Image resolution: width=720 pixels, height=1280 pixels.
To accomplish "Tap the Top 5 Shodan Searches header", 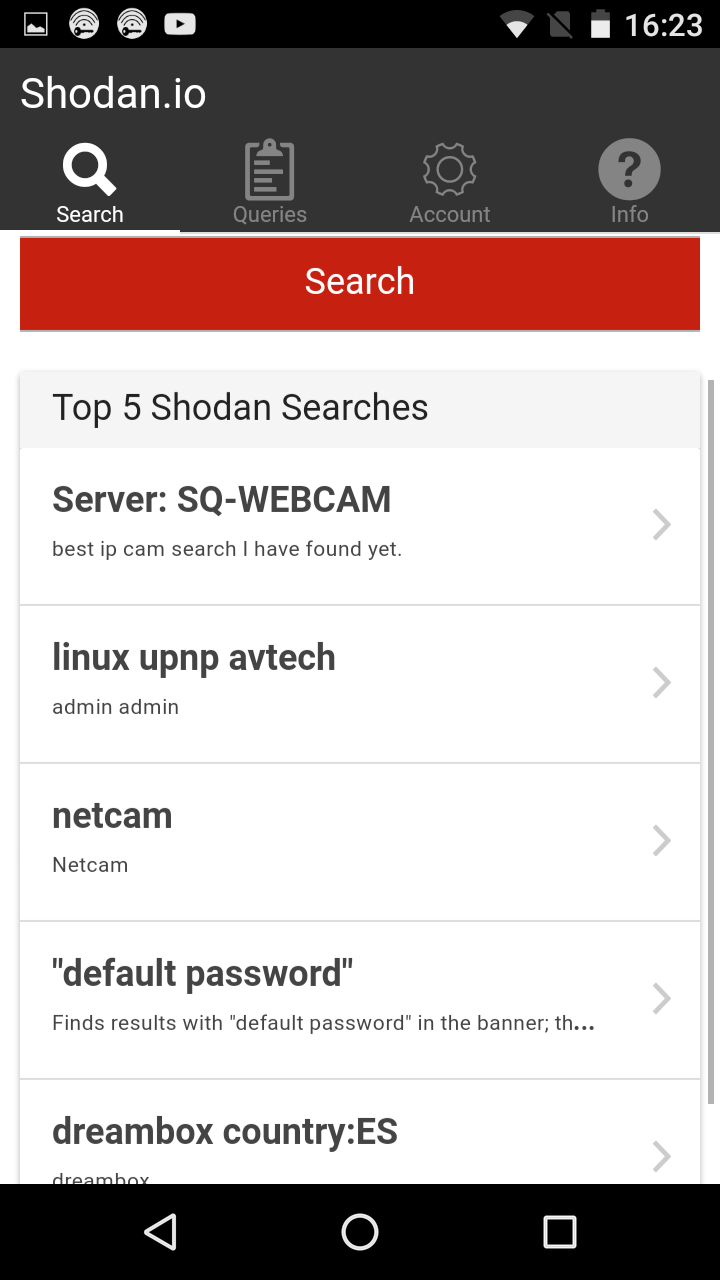I will pyautogui.click(x=240, y=408).
